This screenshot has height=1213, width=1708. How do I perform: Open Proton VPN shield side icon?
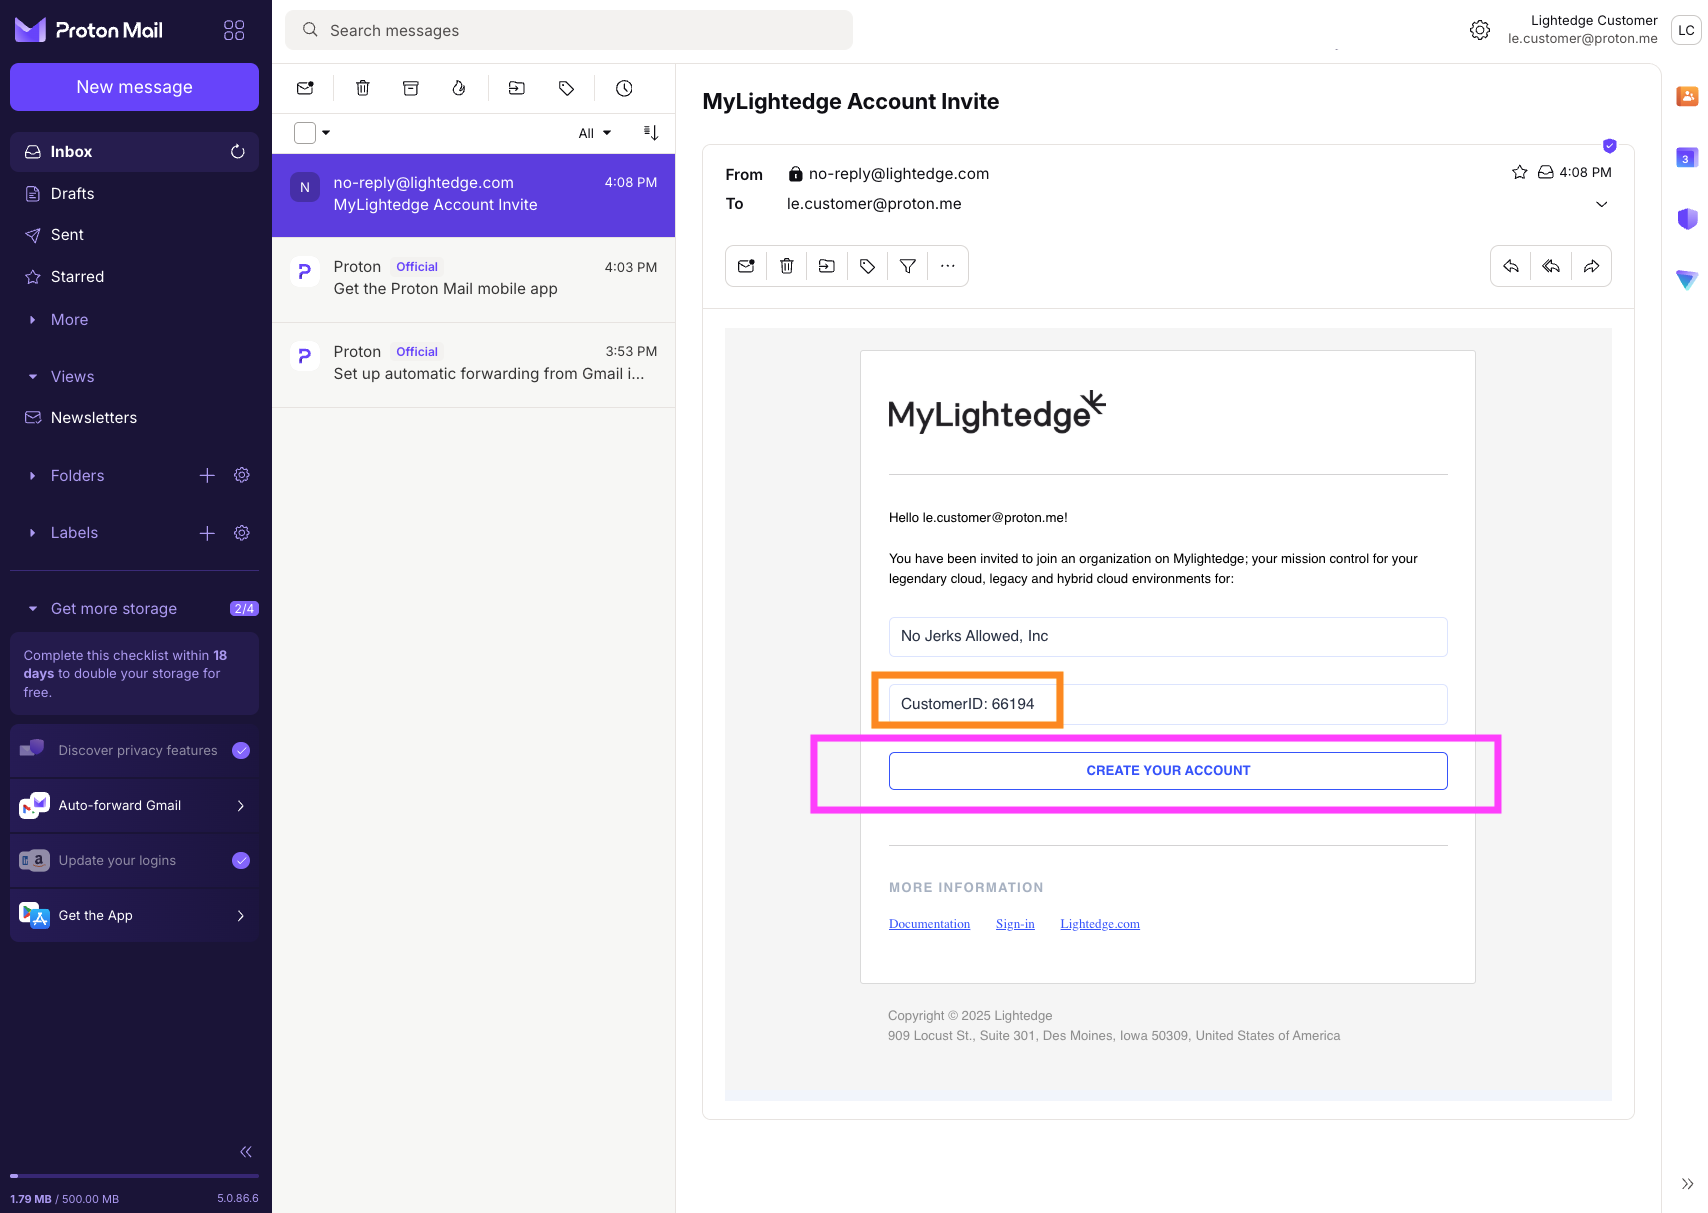click(1687, 219)
